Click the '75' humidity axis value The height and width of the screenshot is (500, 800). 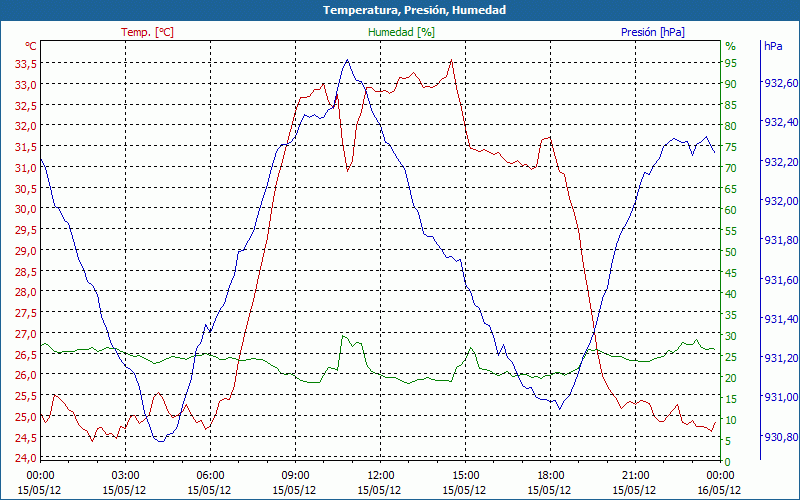tap(731, 147)
